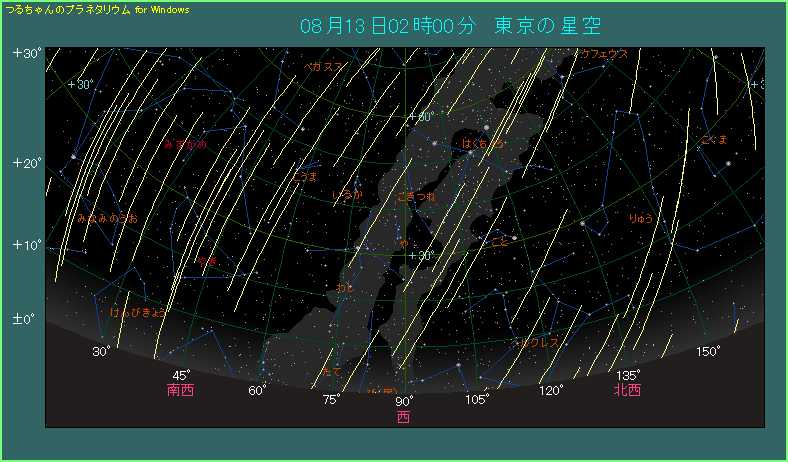Screen dimensions: 788x462
Task: Click the こうま constellation label
Action: click(x=305, y=177)
